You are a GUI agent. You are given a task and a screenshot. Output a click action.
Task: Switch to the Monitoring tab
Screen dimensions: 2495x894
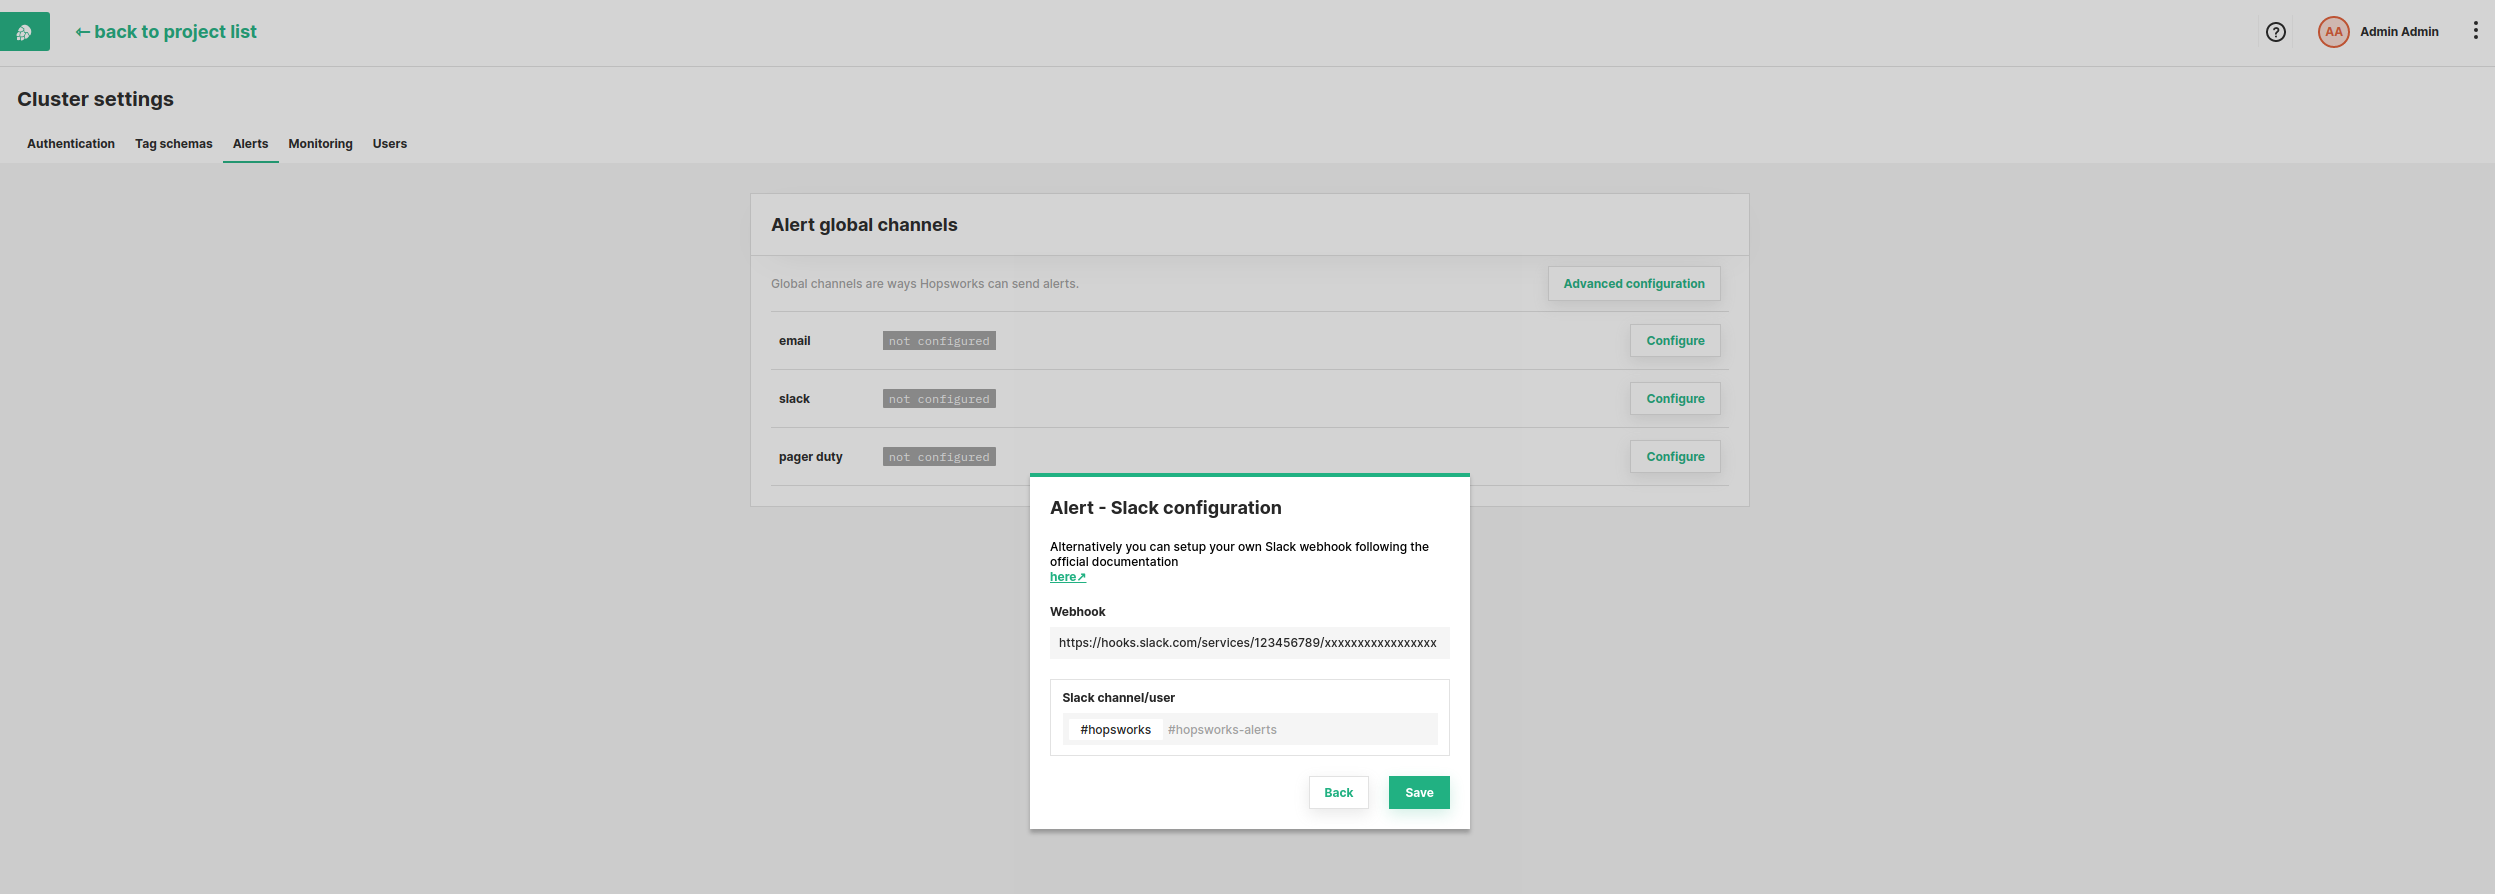pos(320,144)
